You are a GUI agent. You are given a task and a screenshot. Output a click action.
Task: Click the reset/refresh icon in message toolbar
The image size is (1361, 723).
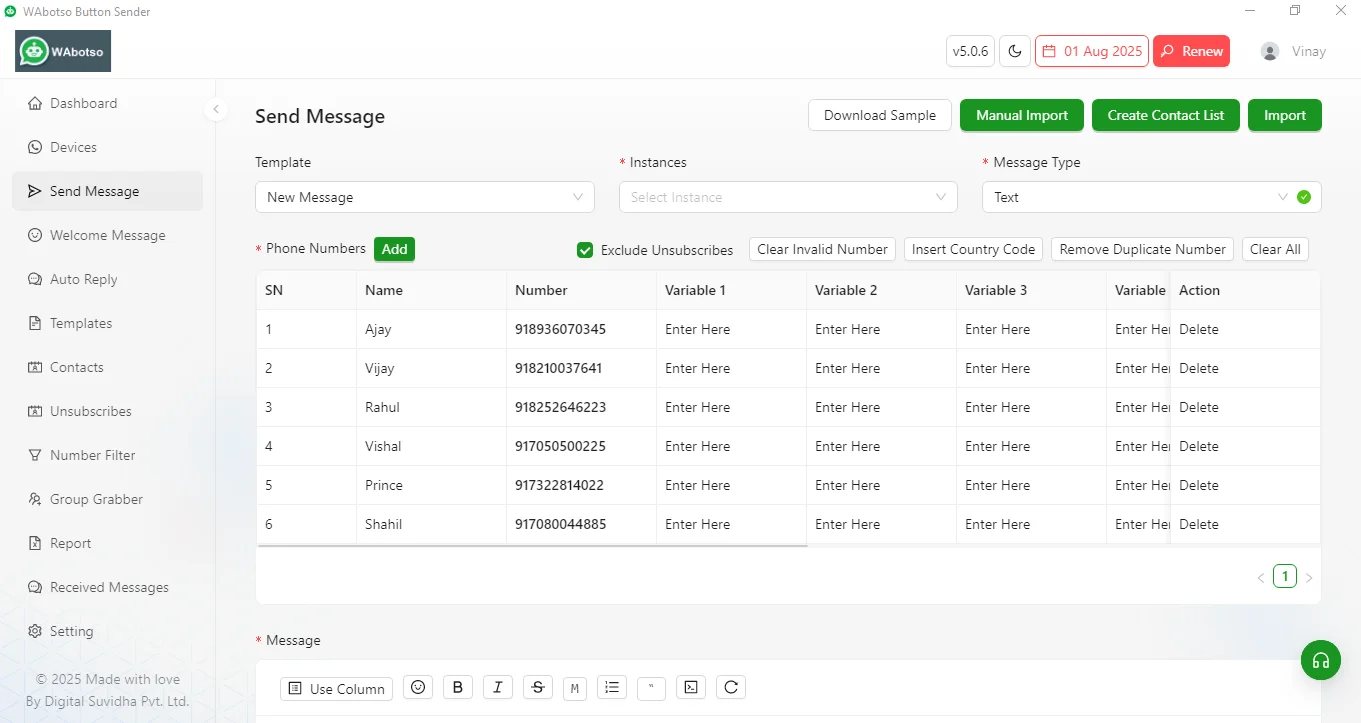click(731, 687)
